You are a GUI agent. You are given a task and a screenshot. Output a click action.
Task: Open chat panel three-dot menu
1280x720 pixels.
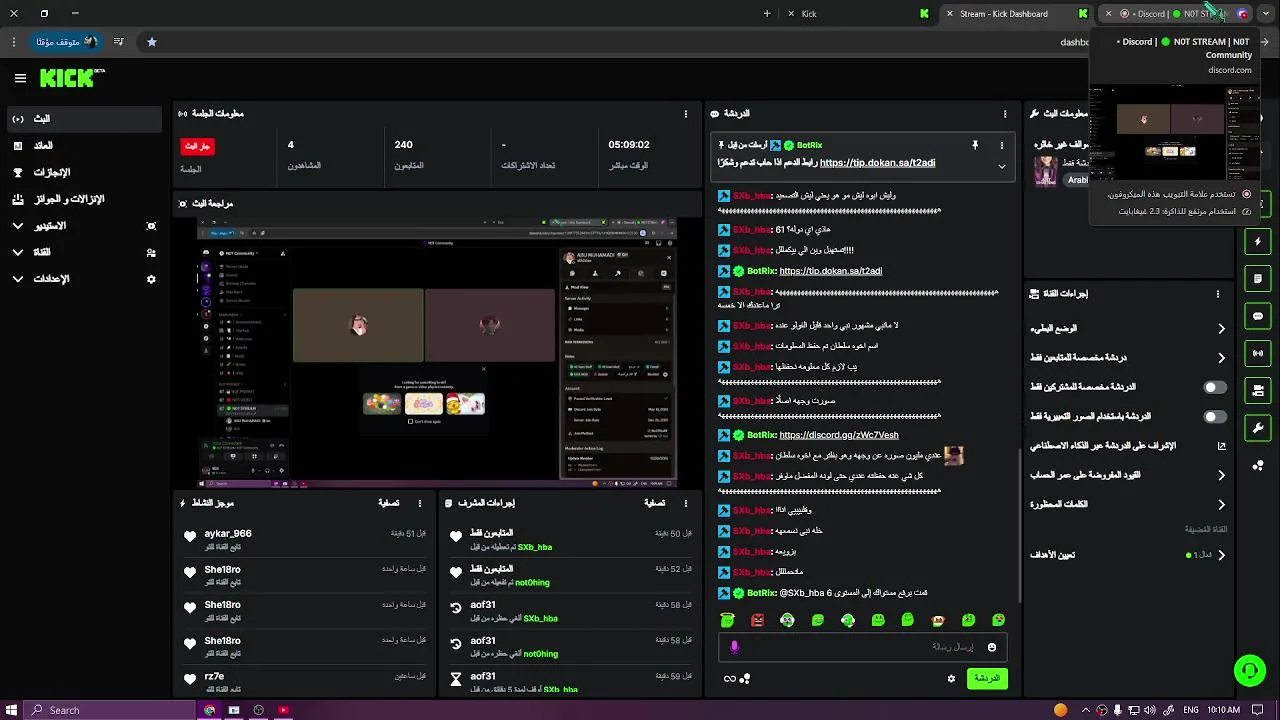[1005, 114]
